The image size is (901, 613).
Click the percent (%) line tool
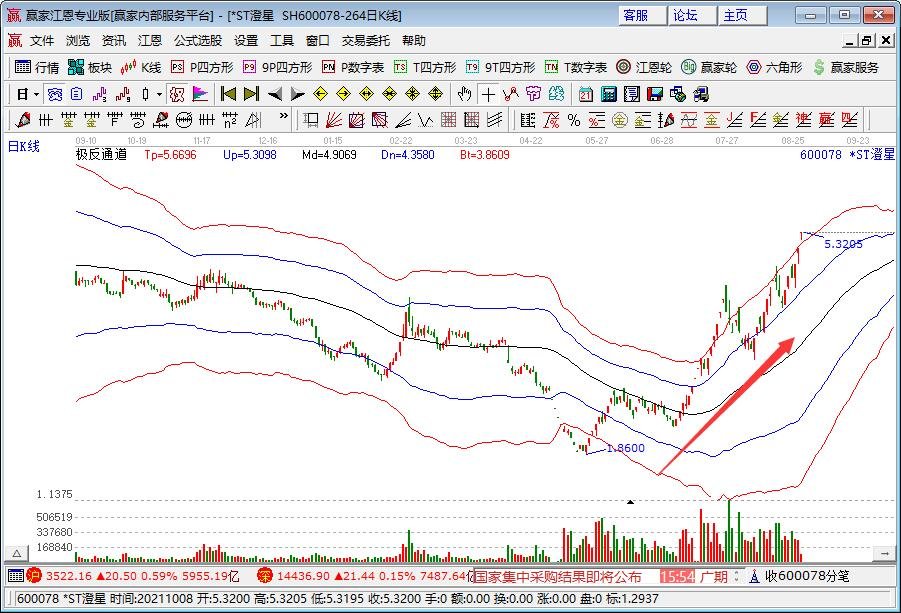(x=574, y=120)
